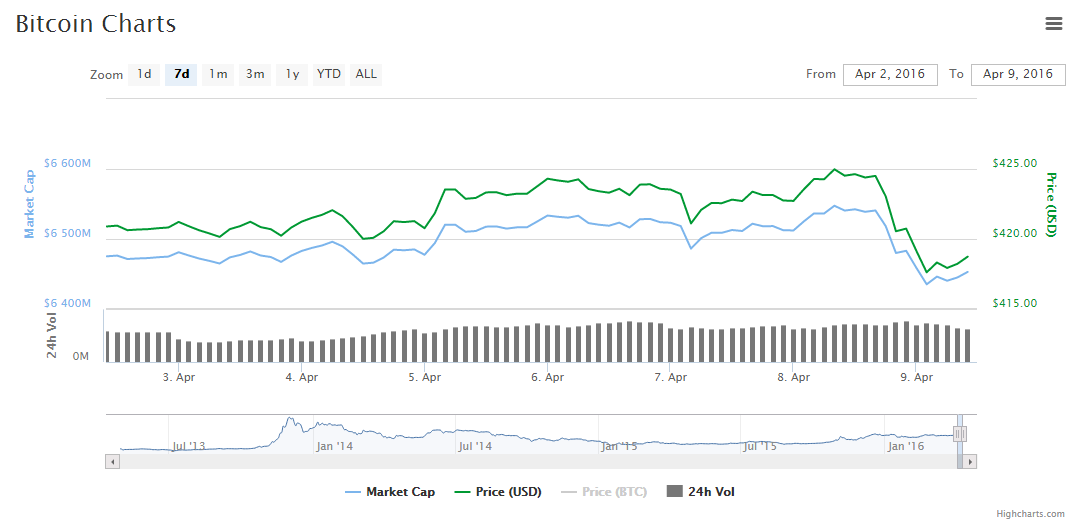Screen dimensions: 1089x530
Task: Click the navigator right scroll arrow
Action: pyautogui.click(x=970, y=461)
